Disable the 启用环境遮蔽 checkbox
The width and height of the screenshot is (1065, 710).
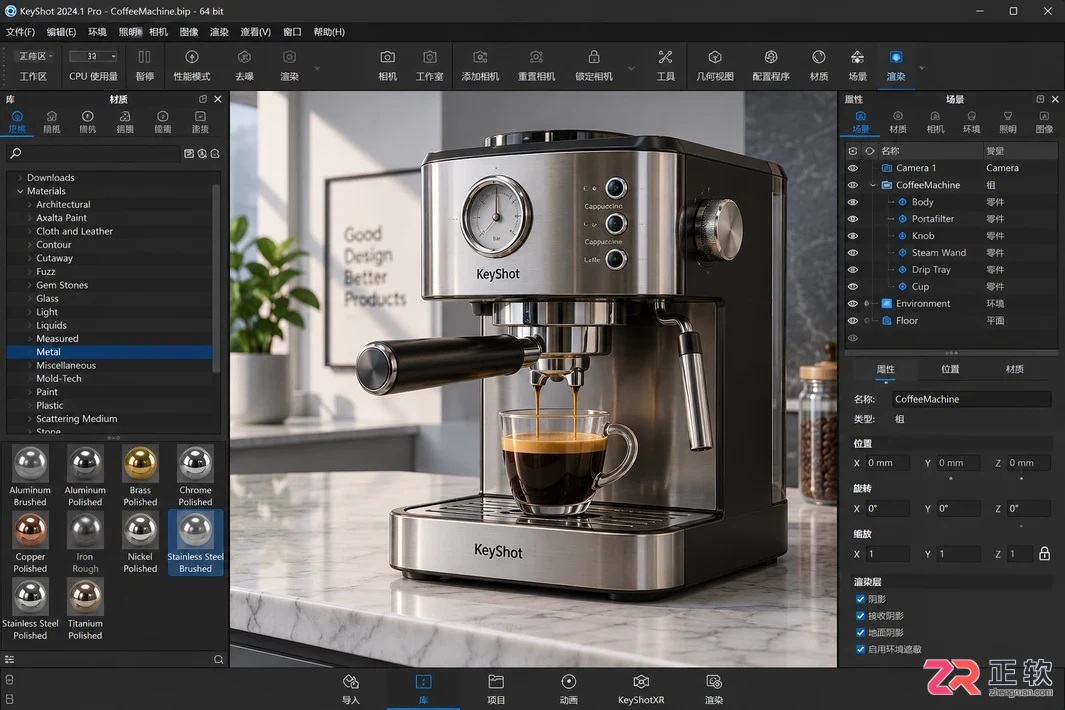click(x=861, y=650)
